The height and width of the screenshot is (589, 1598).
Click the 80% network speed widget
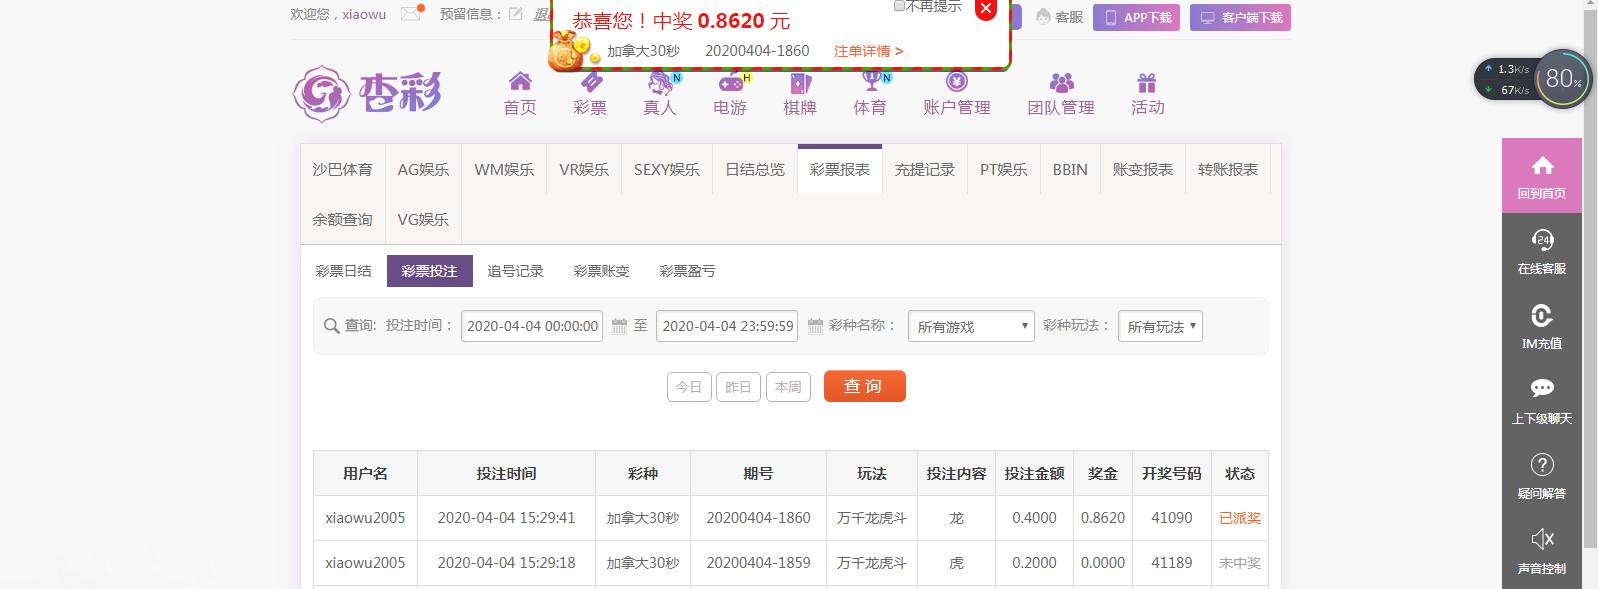point(1562,79)
